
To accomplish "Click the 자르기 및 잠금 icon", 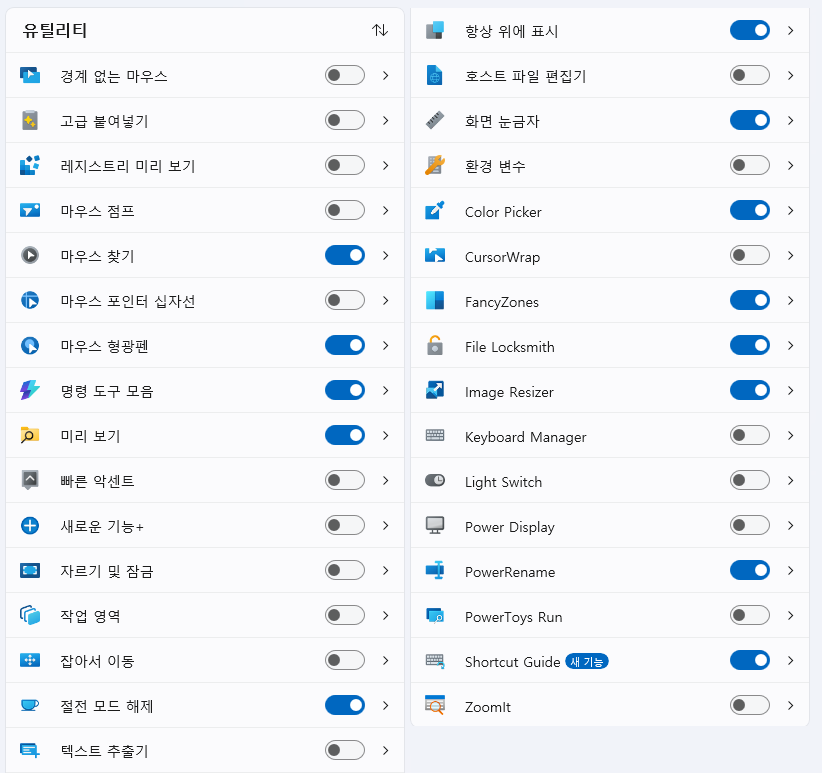I will 30,571.
